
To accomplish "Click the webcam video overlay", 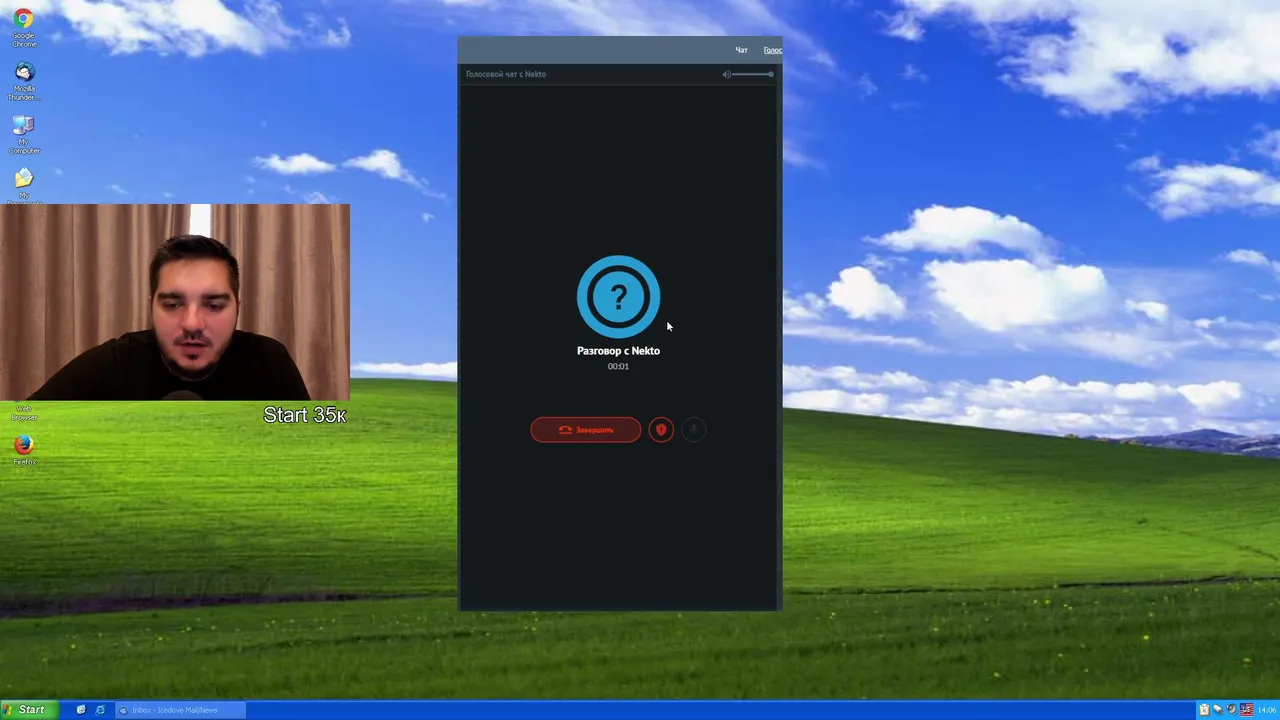I will tap(175, 302).
